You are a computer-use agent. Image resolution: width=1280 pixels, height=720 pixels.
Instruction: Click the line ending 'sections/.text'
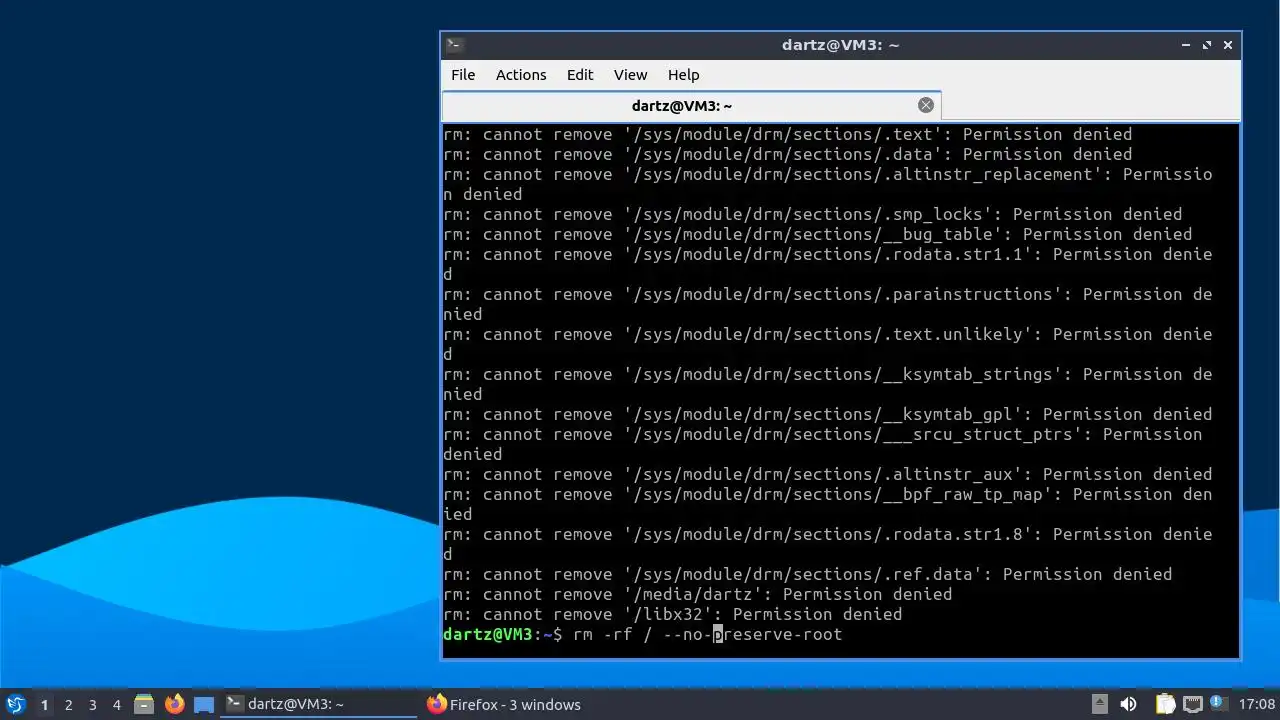pyautogui.click(x=787, y=135)
